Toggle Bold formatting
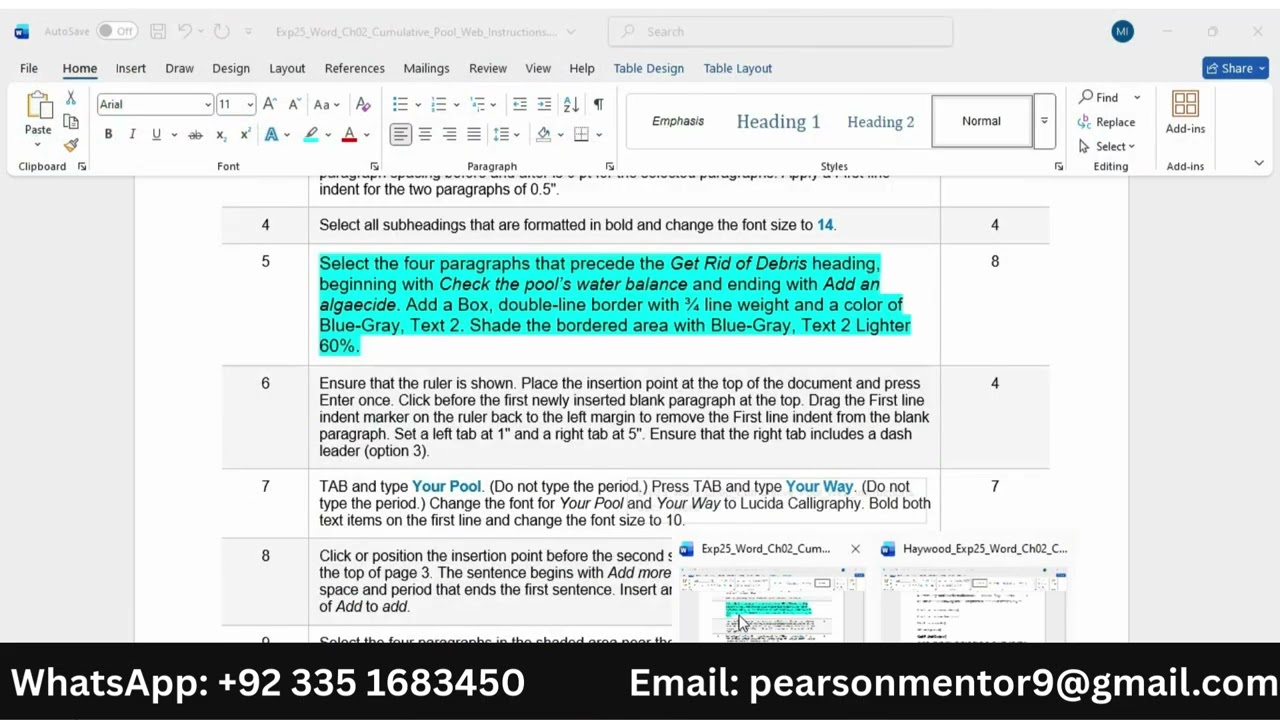The image size is (1280, 720). pyautogui.click(x=108, y=134)
